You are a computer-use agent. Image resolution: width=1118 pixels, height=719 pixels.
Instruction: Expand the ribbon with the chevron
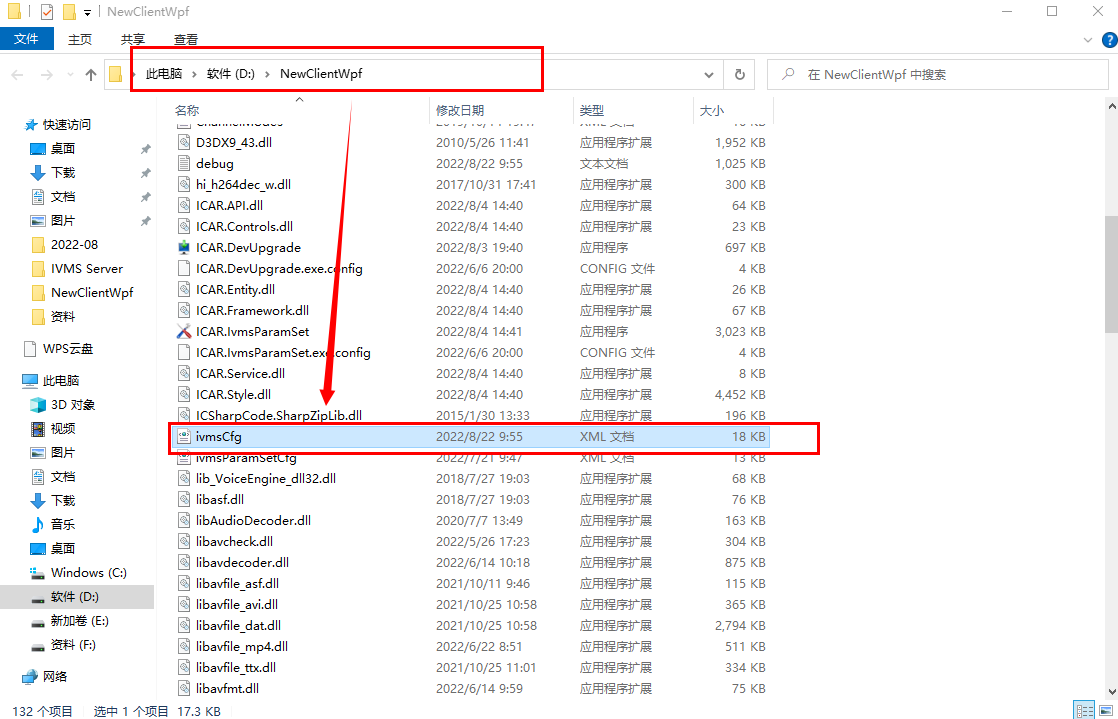click(1089, 39)
